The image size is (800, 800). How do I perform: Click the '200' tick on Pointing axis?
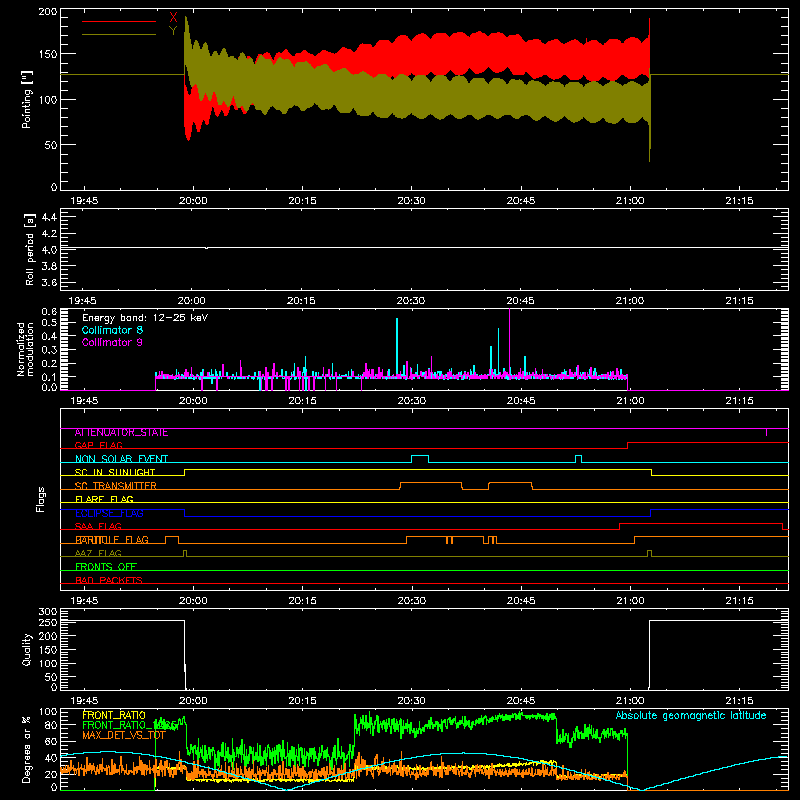point(47,11)
